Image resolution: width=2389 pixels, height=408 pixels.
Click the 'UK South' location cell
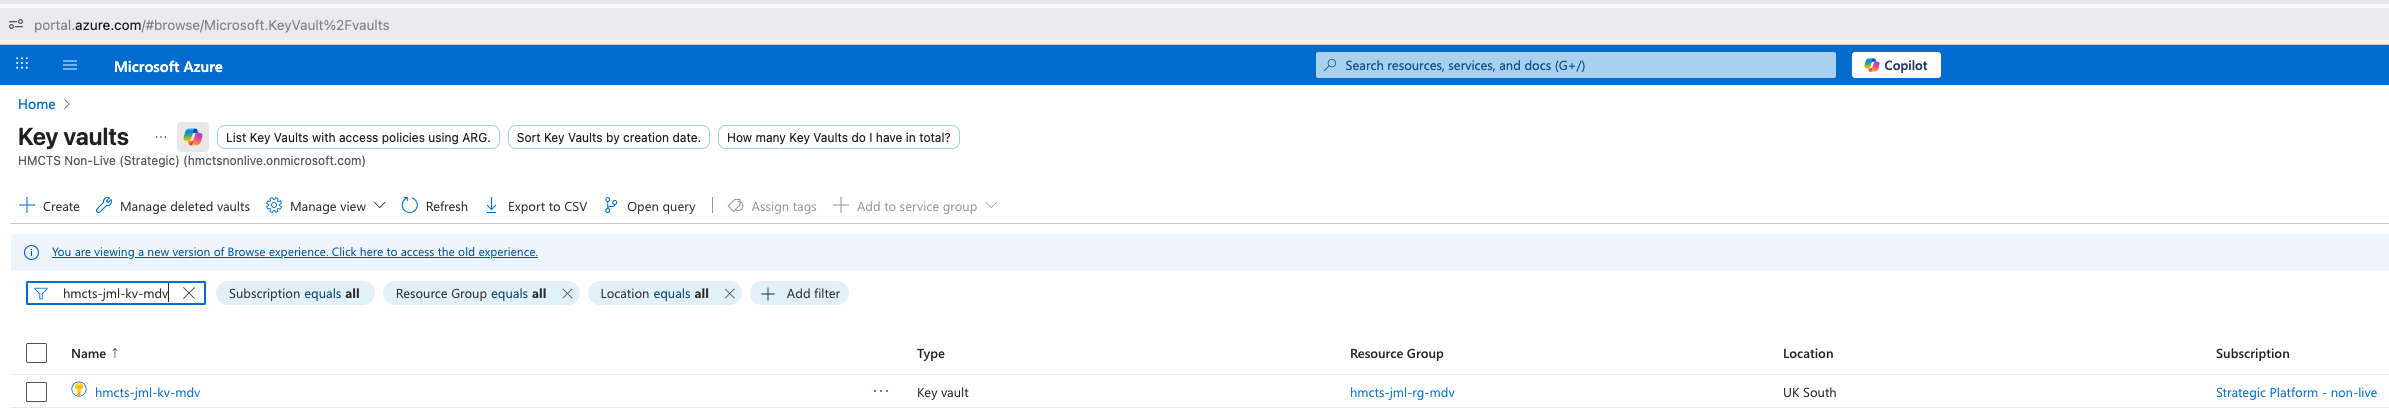click(x=1809, y=392)
